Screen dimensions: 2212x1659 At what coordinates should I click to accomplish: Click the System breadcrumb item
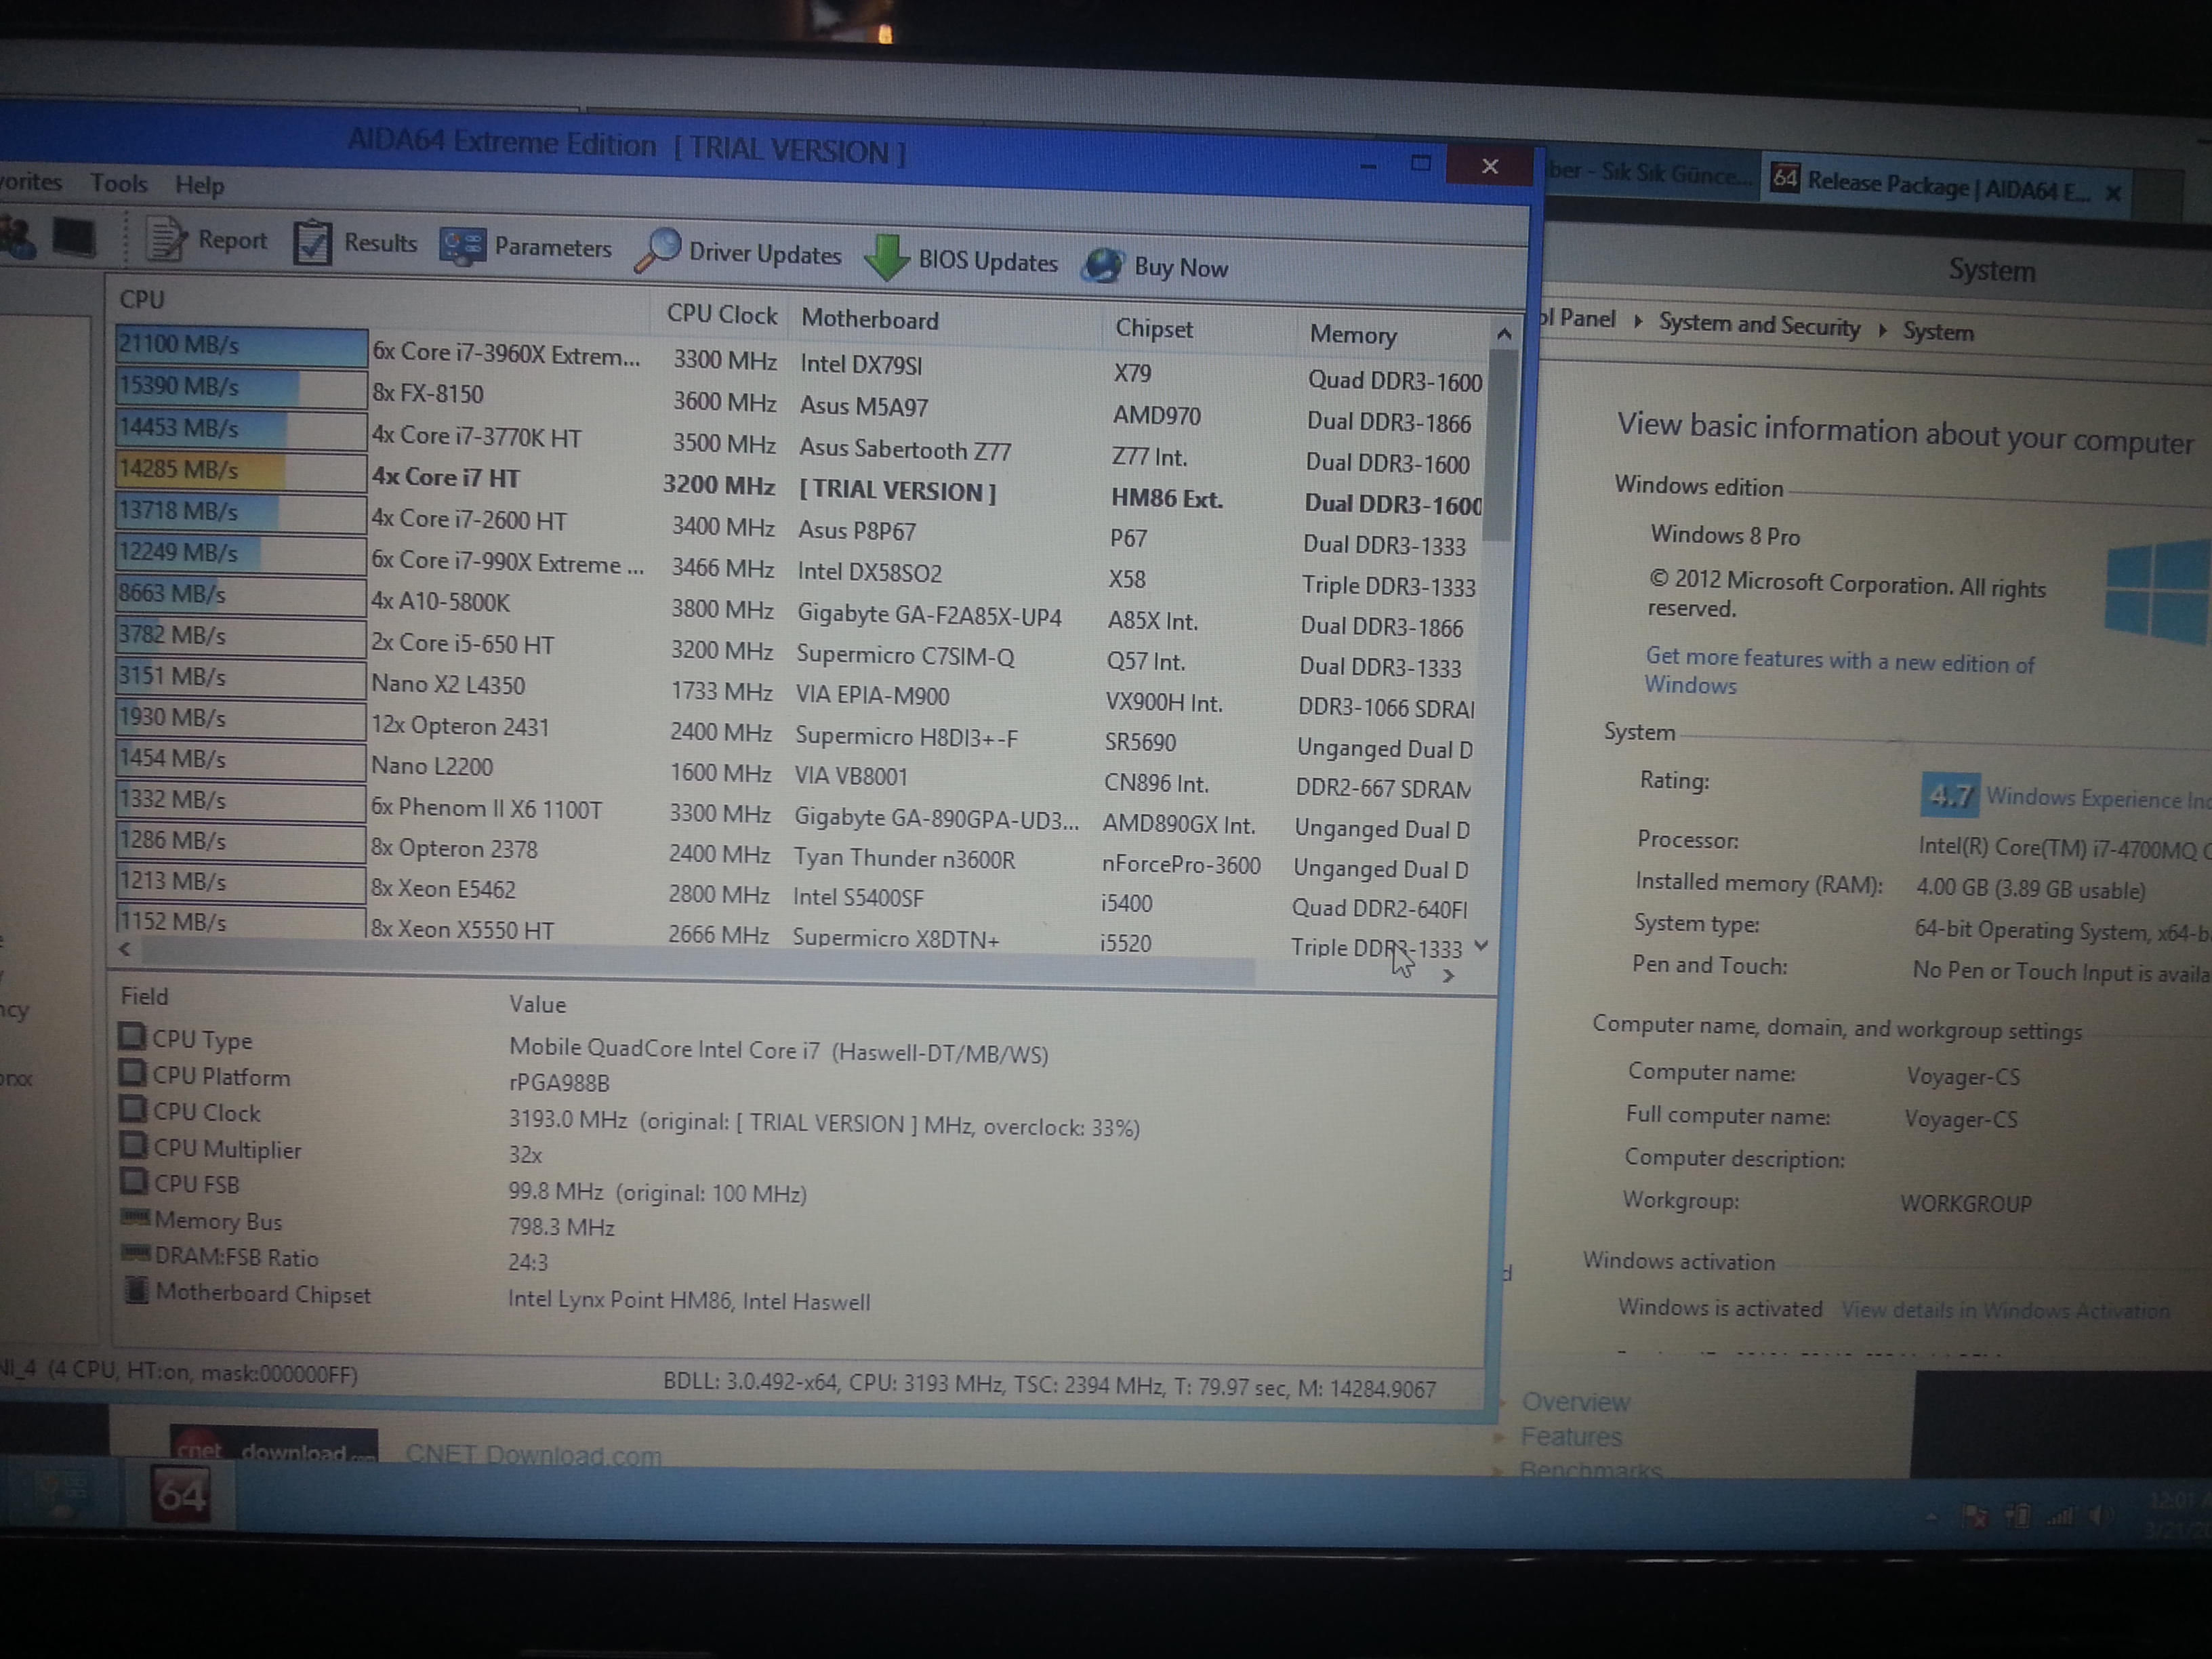1938,332
